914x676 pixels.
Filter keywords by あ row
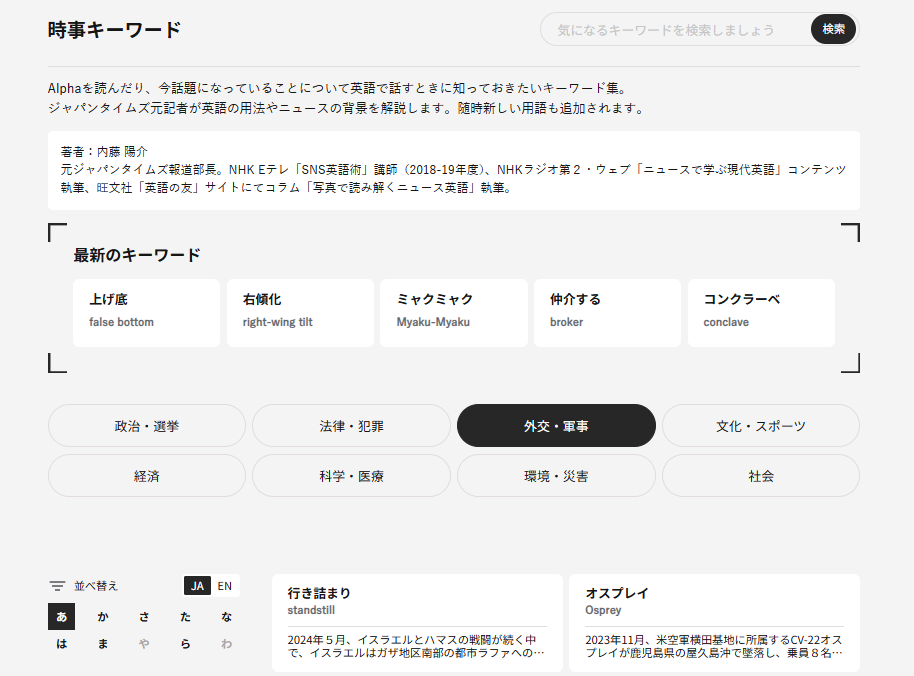[x=62, y=617]
